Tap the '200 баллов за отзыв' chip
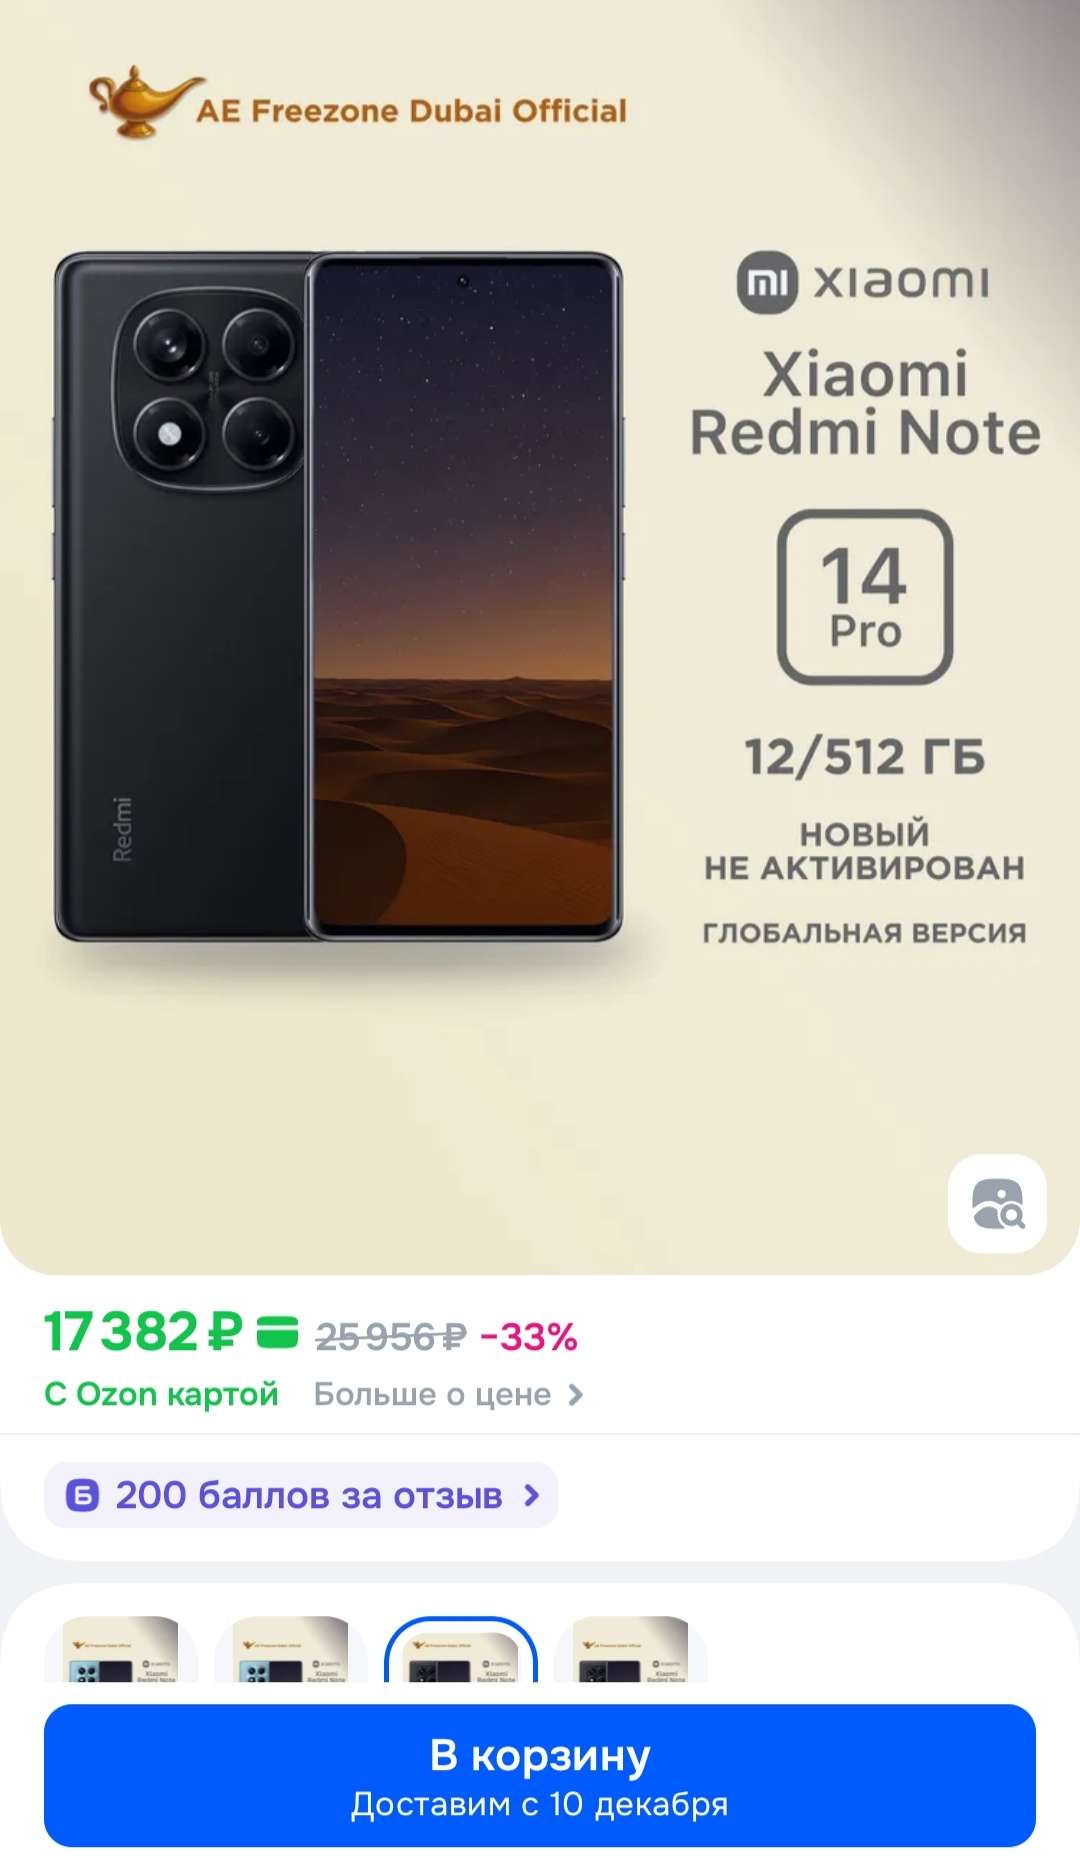Image resolution: width=1080 pixels, height=1862 pixels. pos(301,1495)
